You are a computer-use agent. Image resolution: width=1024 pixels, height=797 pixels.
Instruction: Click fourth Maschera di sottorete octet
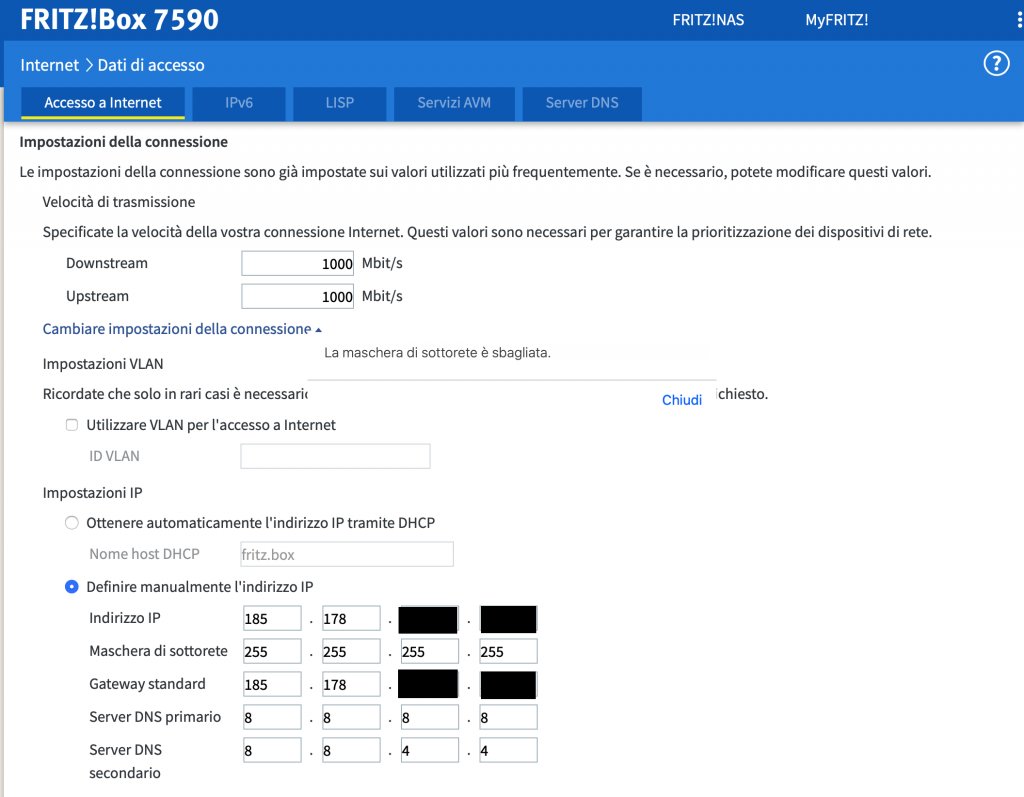(508, 651)
